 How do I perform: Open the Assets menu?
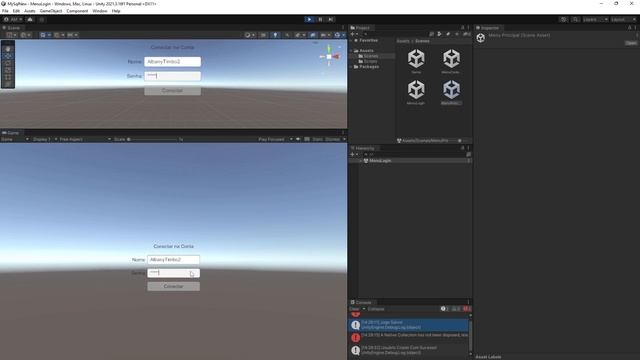click(x=29, y=11)
